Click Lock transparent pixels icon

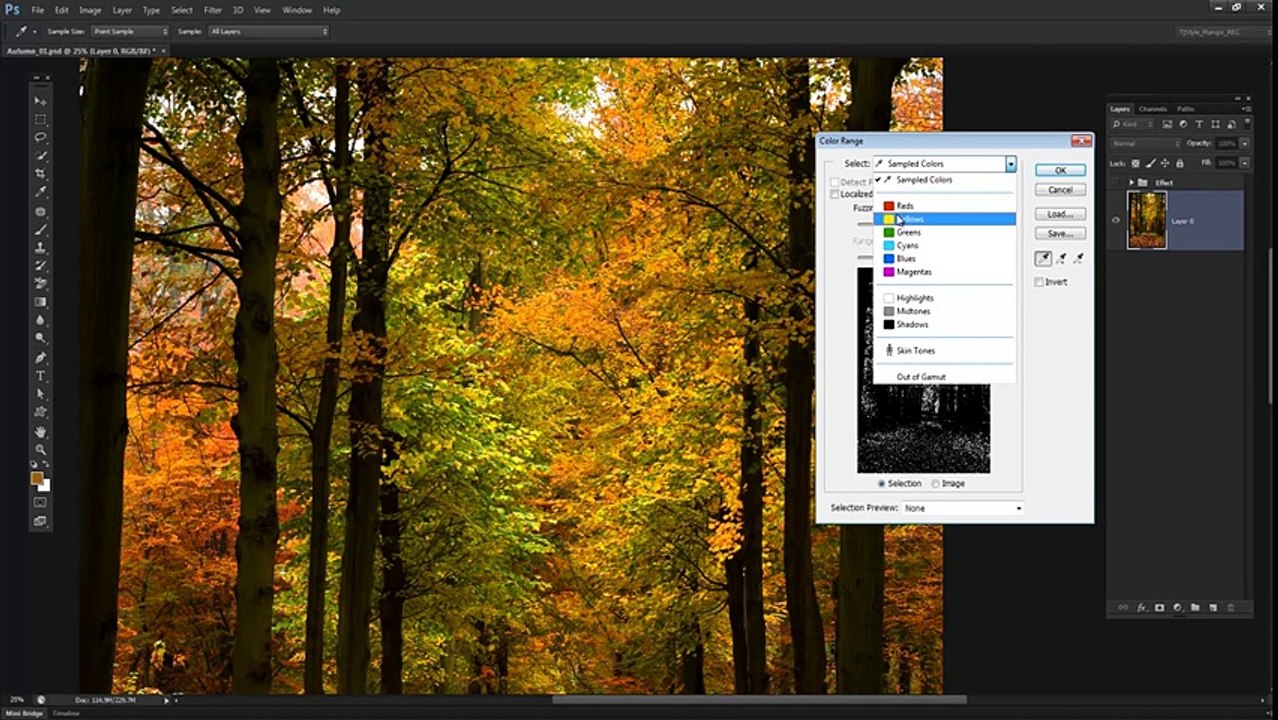pos(1135,163)
